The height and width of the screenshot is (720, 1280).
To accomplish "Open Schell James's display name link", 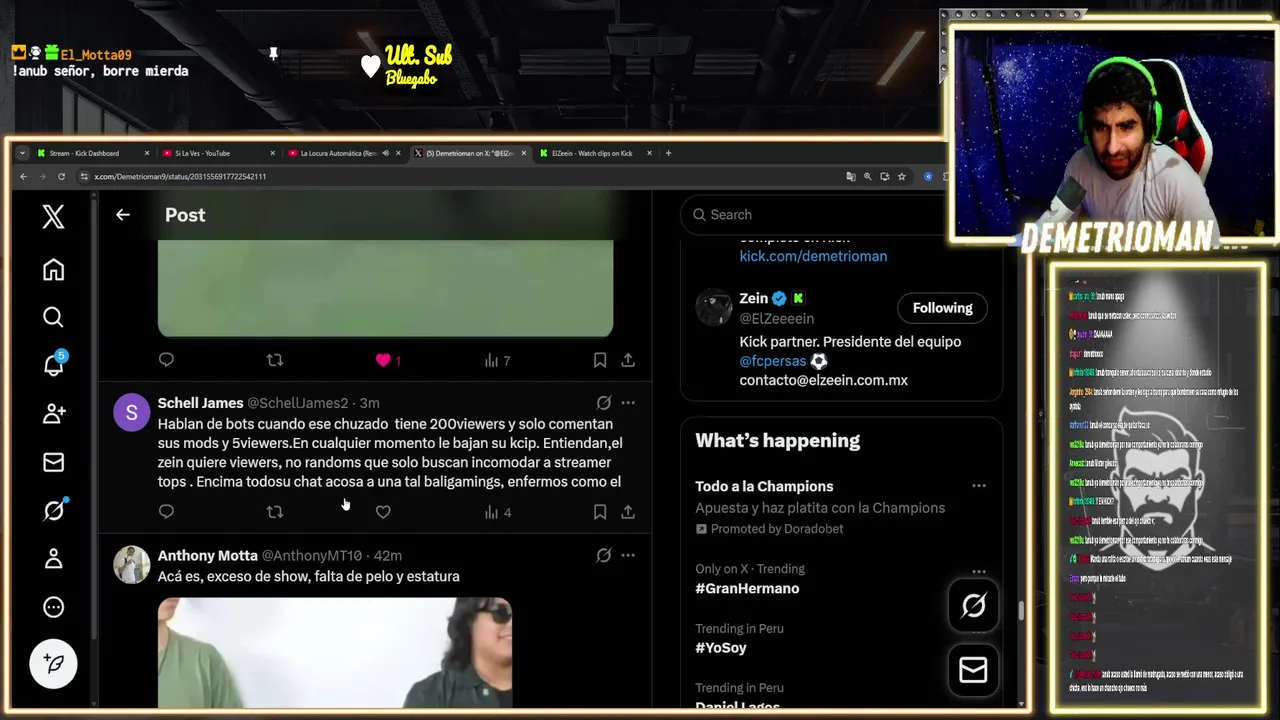I will click(200, 403).
